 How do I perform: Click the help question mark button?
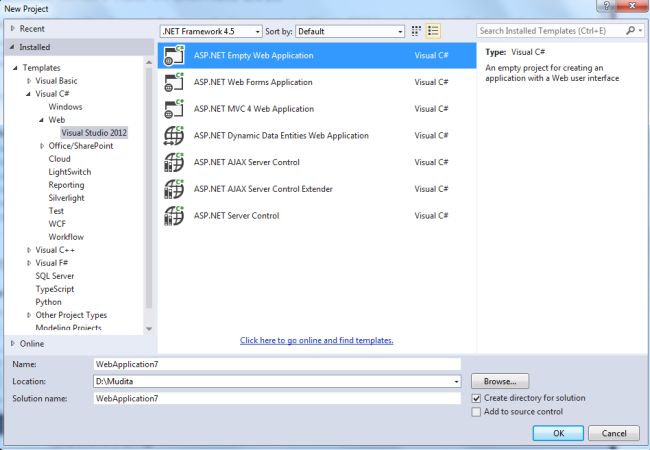(x=606, y=6)
